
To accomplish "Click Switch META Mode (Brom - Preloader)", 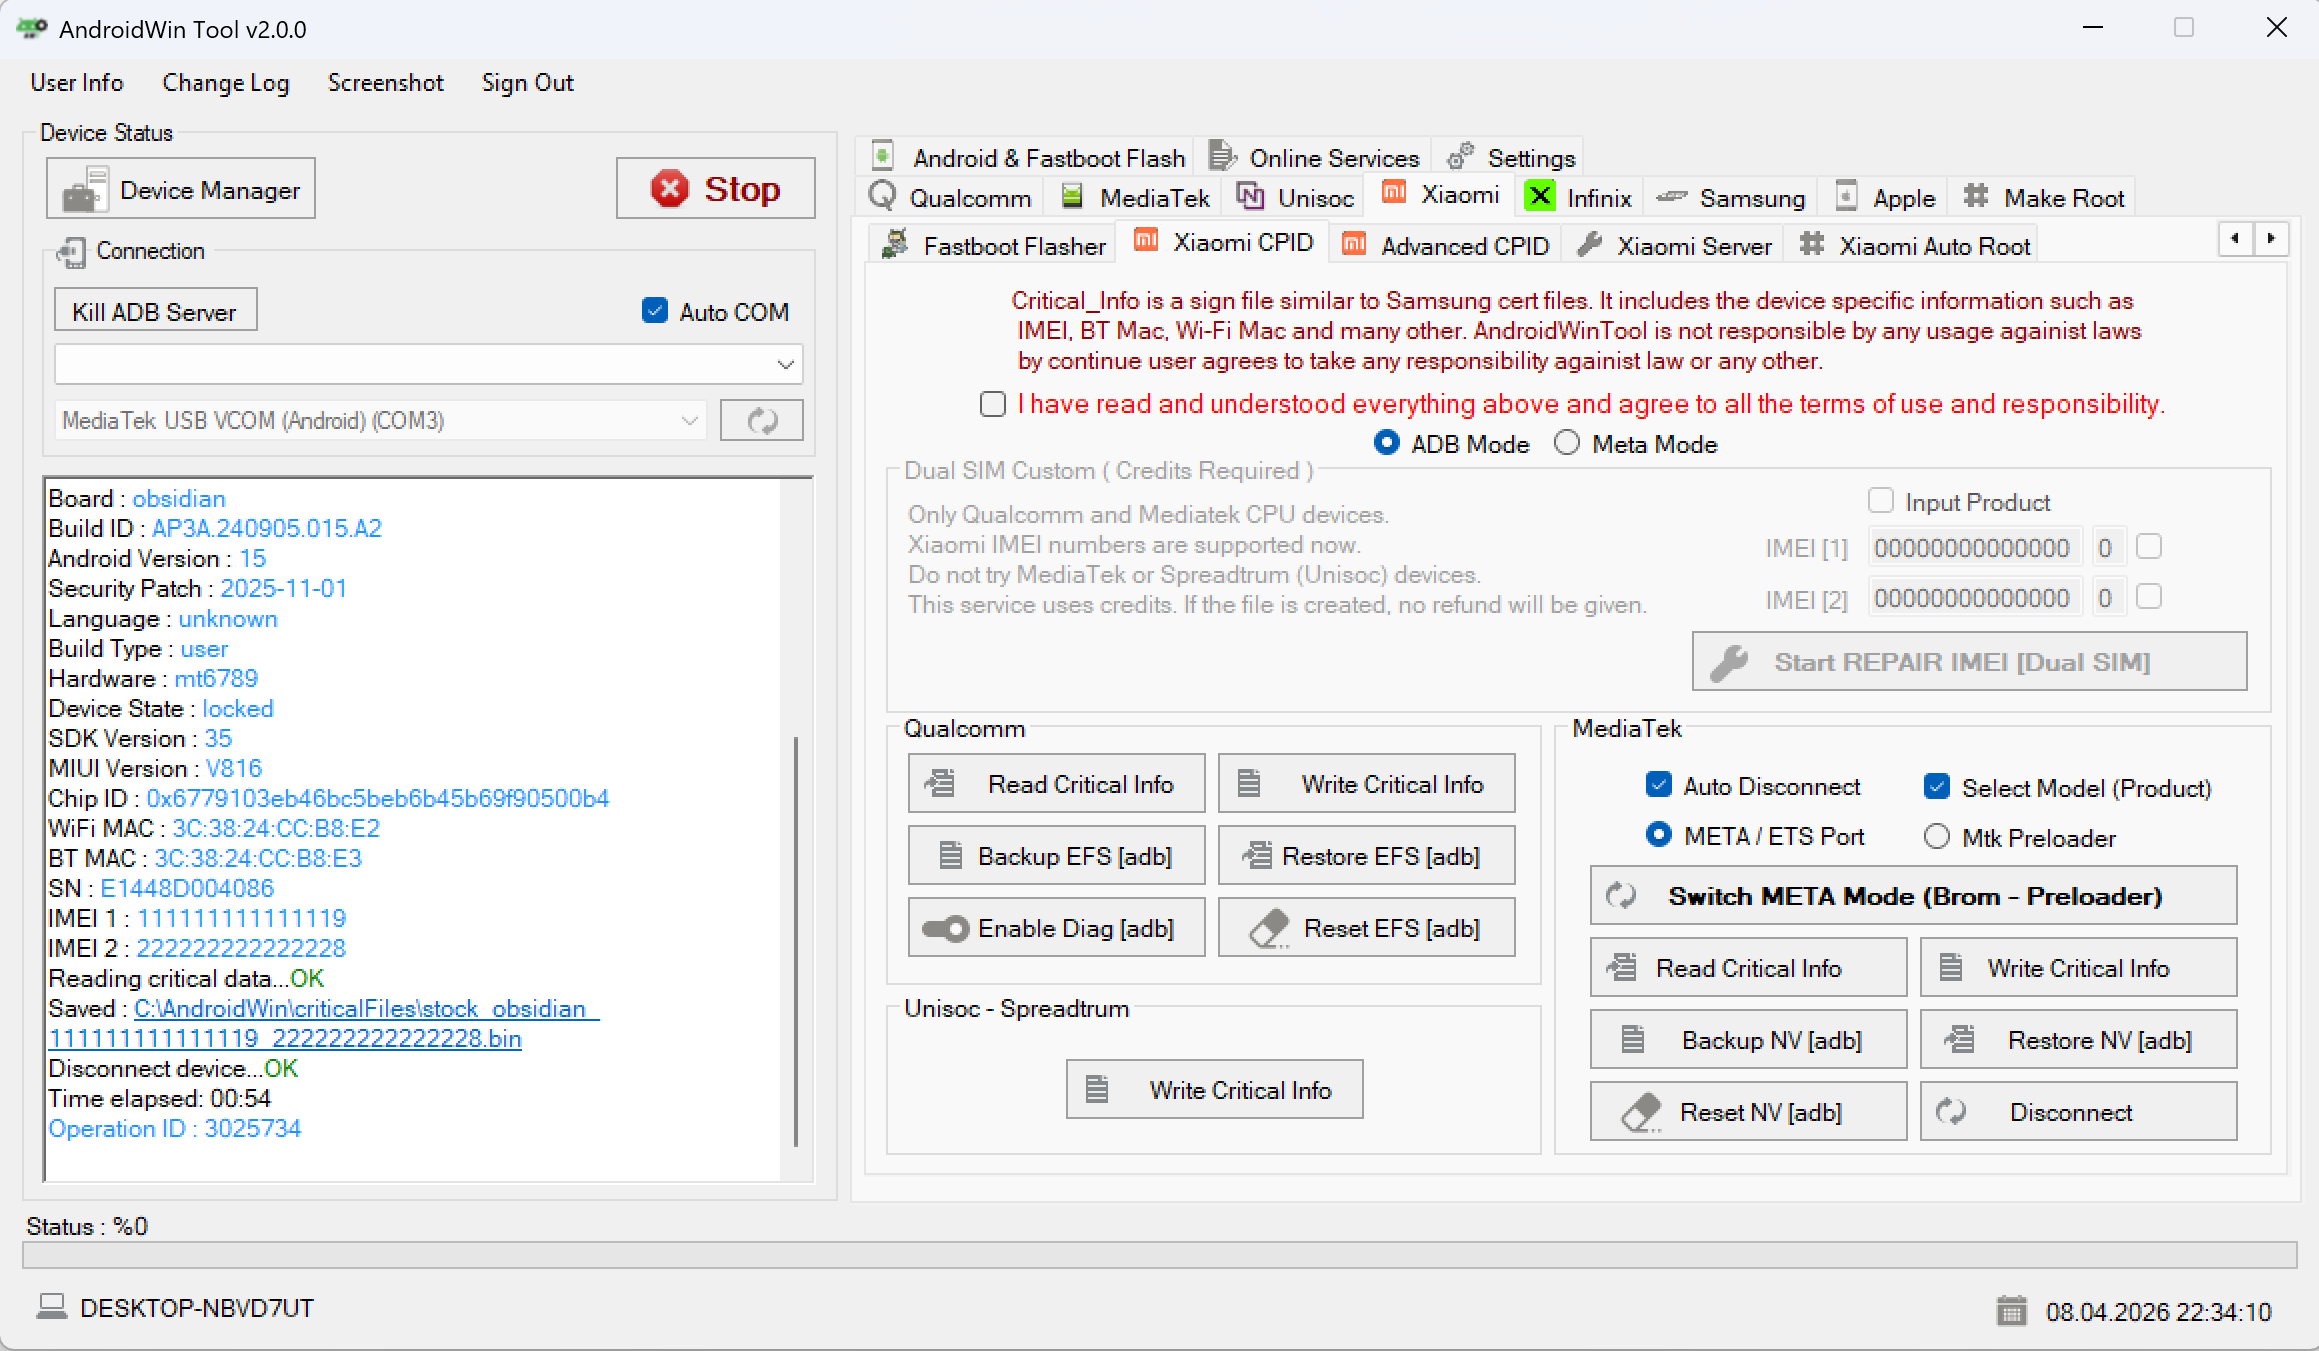I will 1913,895.
